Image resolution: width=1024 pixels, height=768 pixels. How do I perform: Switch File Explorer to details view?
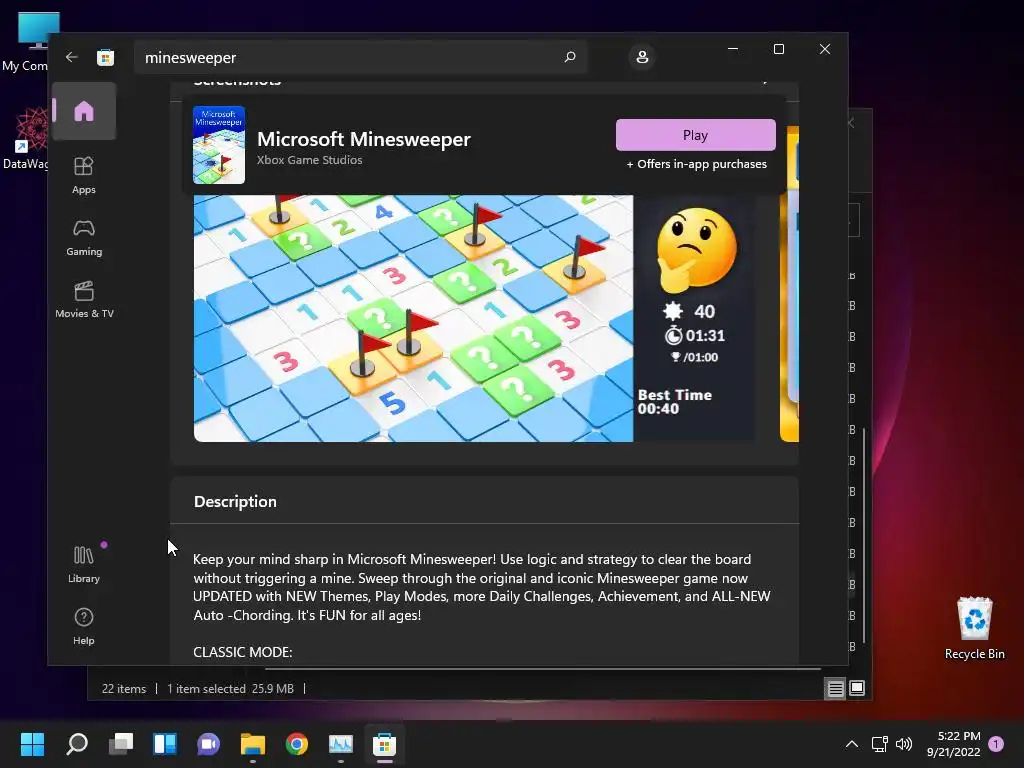click(x=835, y=688)
